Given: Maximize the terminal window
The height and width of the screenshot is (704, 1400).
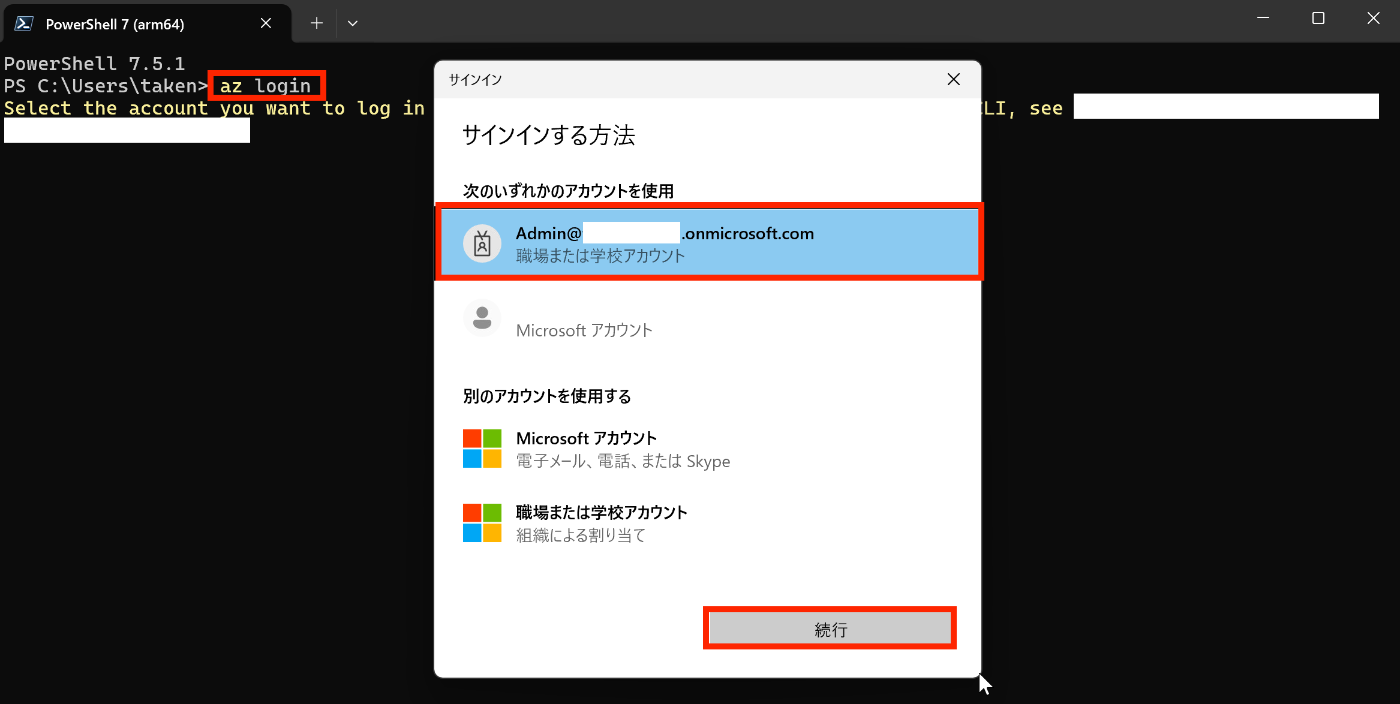Looking at the screenshot, I should [x=1318, y=19].
